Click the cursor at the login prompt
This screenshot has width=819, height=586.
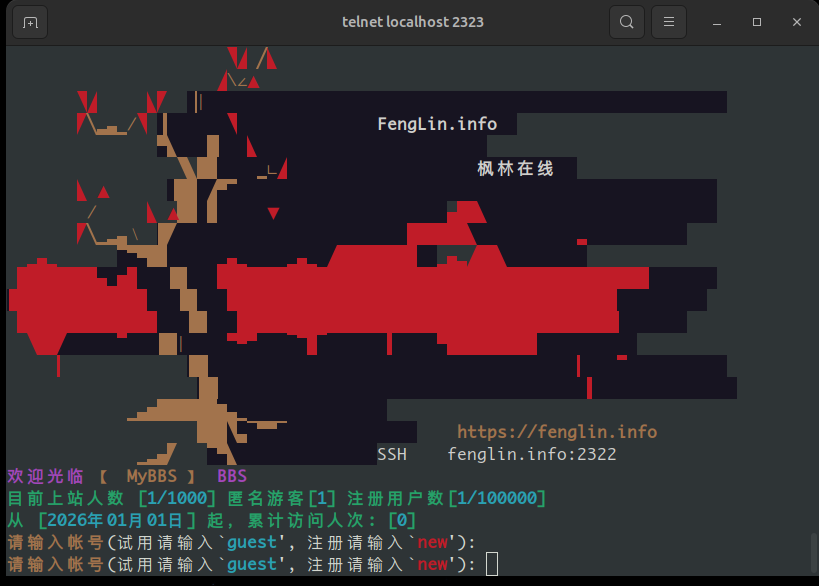coord(491,565)
